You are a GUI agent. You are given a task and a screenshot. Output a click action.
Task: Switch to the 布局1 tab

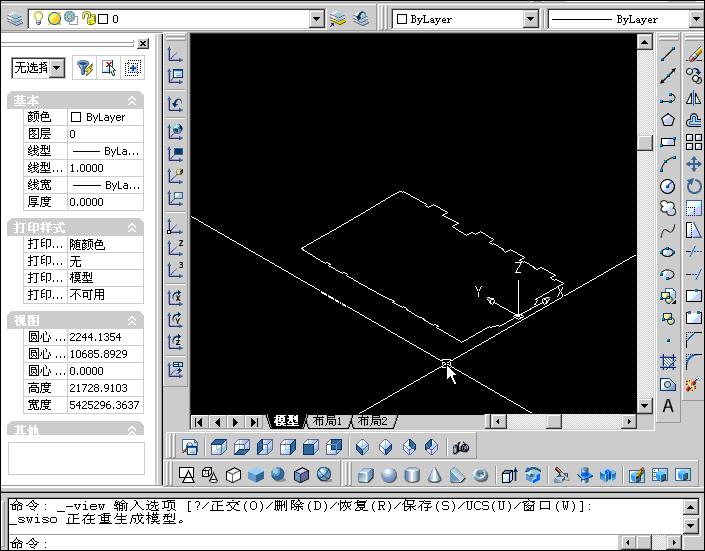click(x=327, y=421)
